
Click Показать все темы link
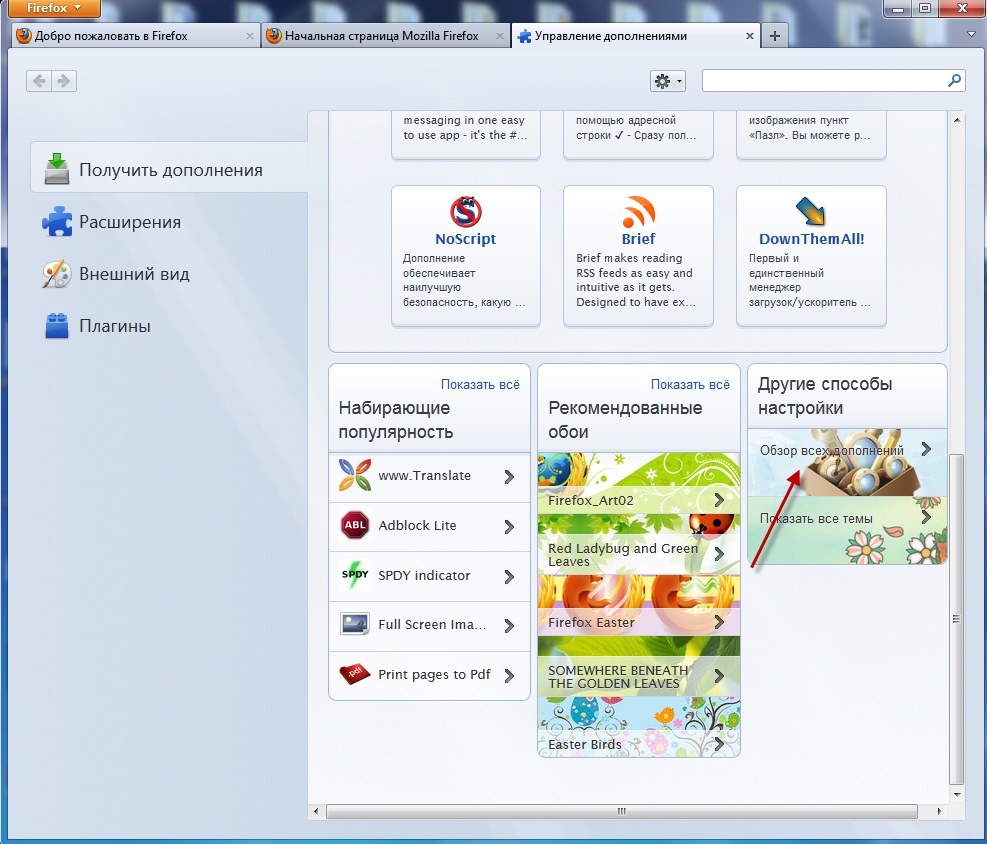coord(816,519)
